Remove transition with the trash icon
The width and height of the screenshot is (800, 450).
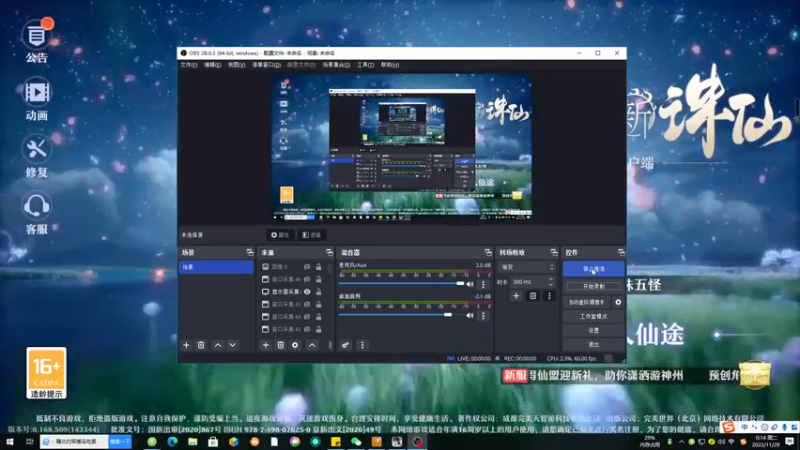point(533,296)
